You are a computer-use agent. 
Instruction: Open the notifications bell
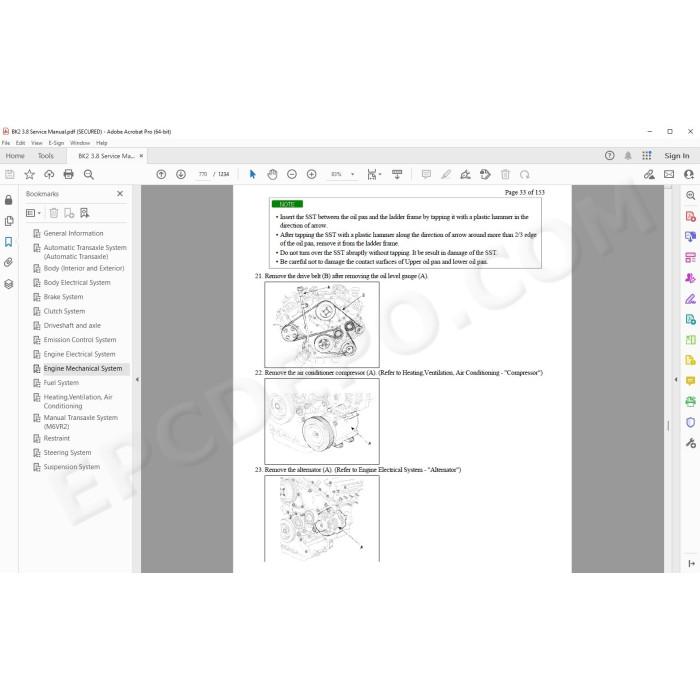click(x=628, y=156)
